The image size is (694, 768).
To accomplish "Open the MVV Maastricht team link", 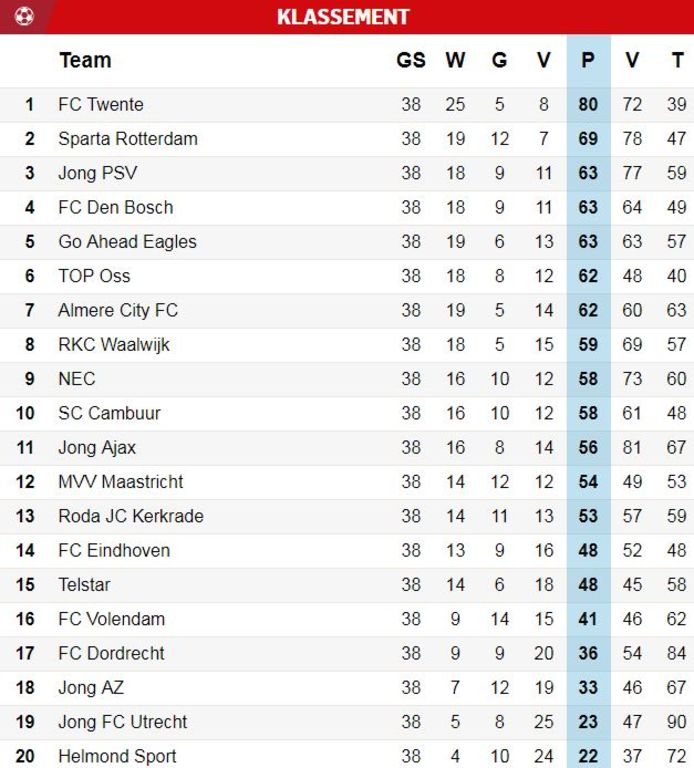I will point(121,482).
